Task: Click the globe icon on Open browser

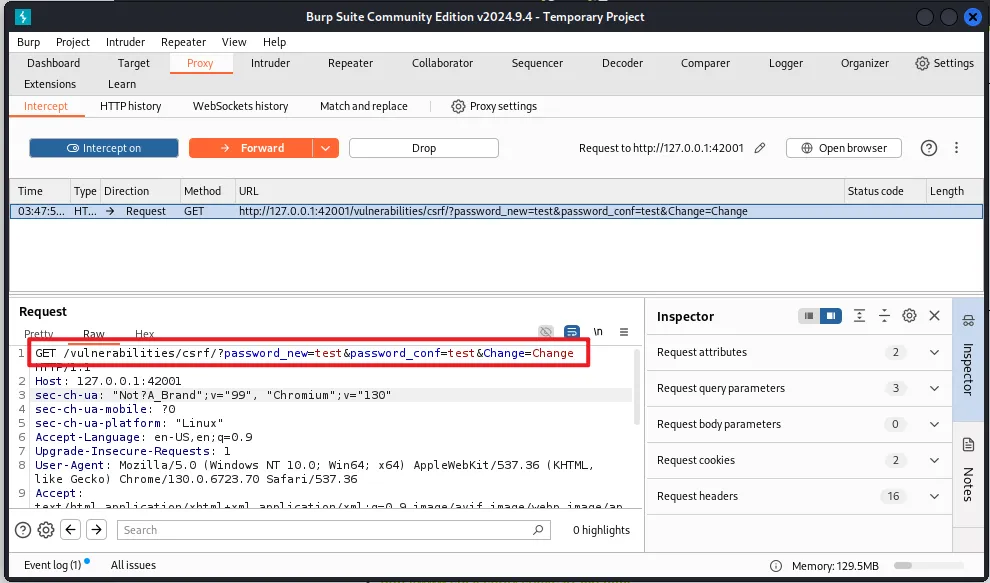Action: 806,148
